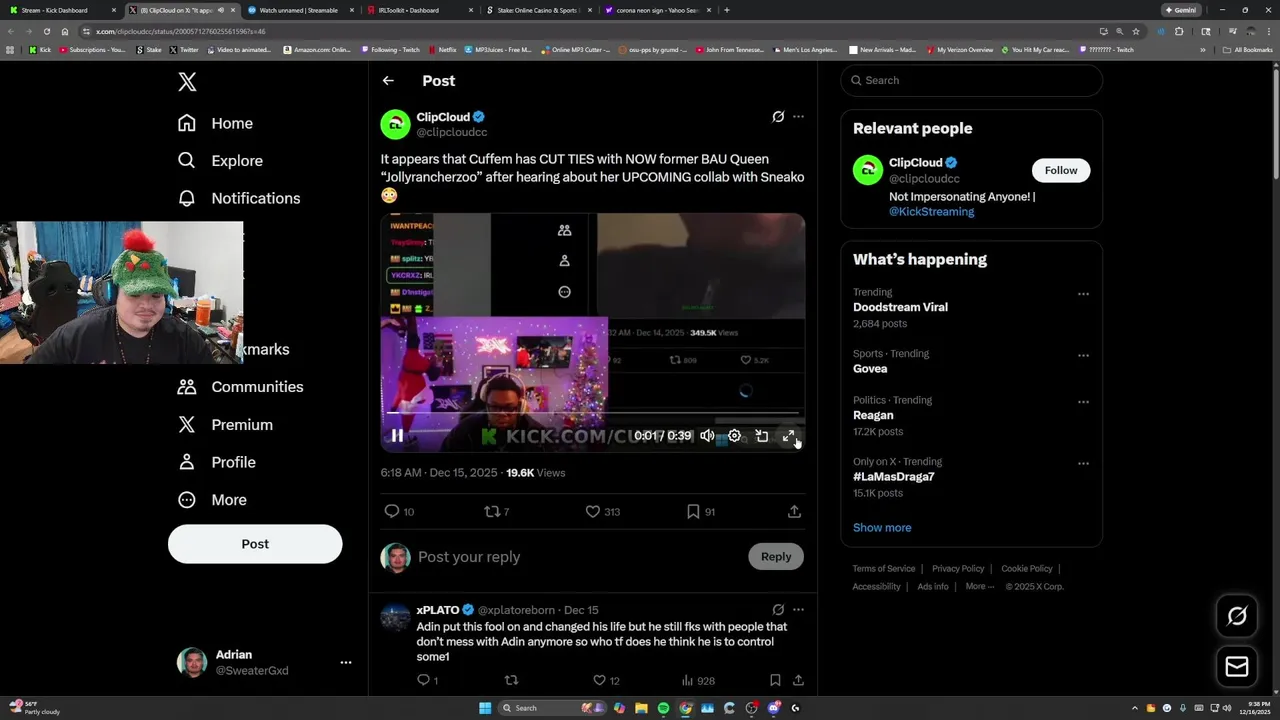1280x720 pixels.
Task: Open the more options on ClipCloud's post
Action: click(798, 117)
